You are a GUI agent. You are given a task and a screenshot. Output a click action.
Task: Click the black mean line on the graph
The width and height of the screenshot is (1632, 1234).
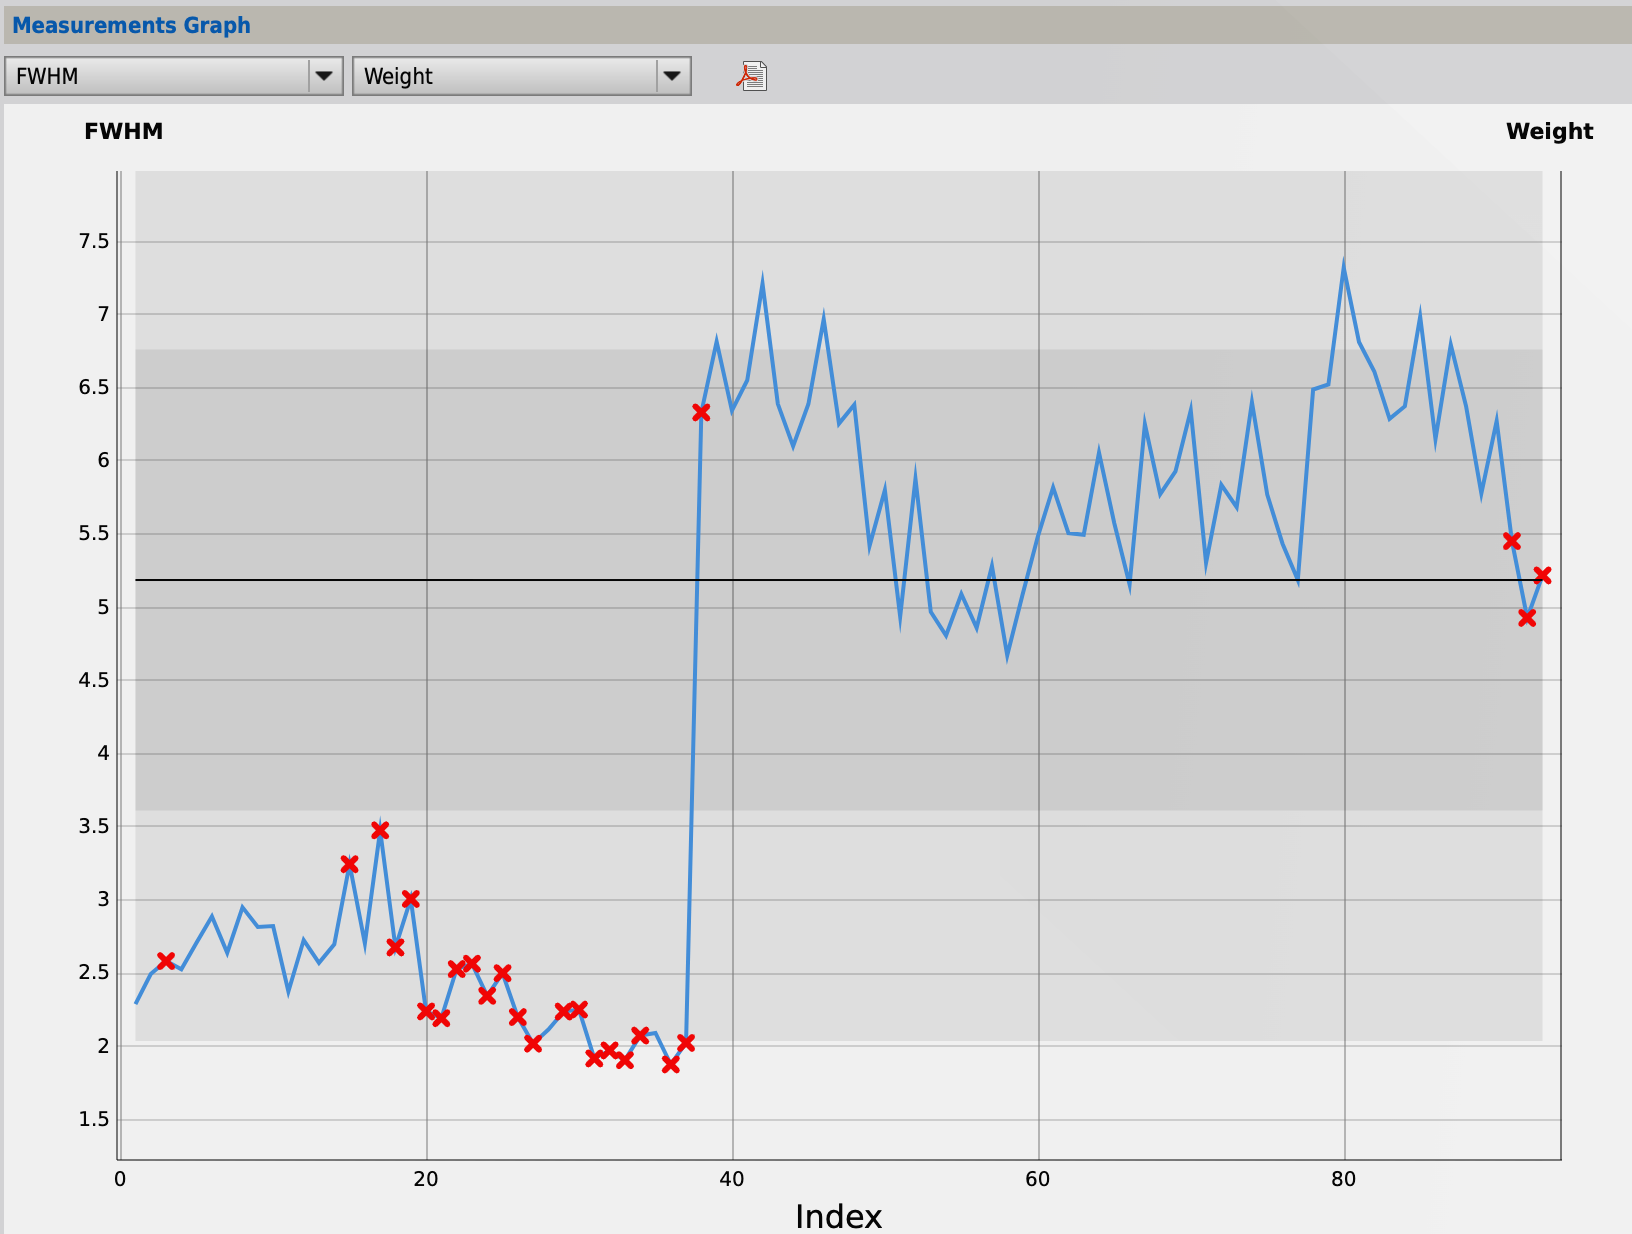[x=838, y=580]
